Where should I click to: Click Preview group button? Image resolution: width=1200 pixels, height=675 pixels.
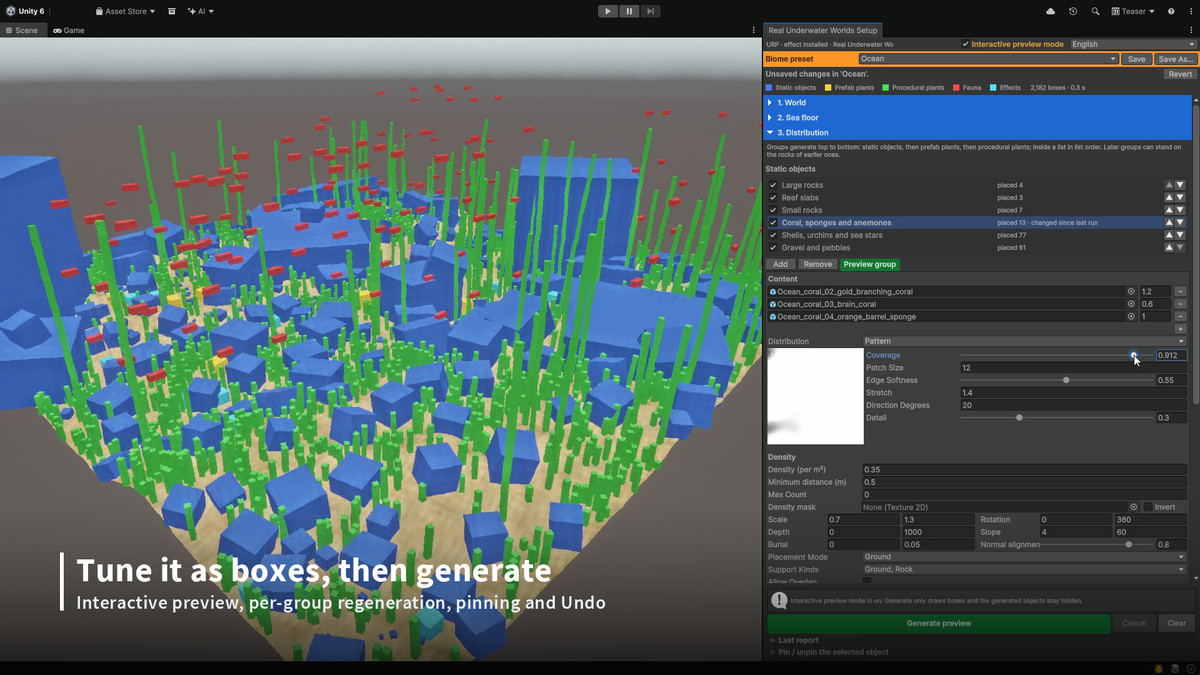tap(869, 264)
